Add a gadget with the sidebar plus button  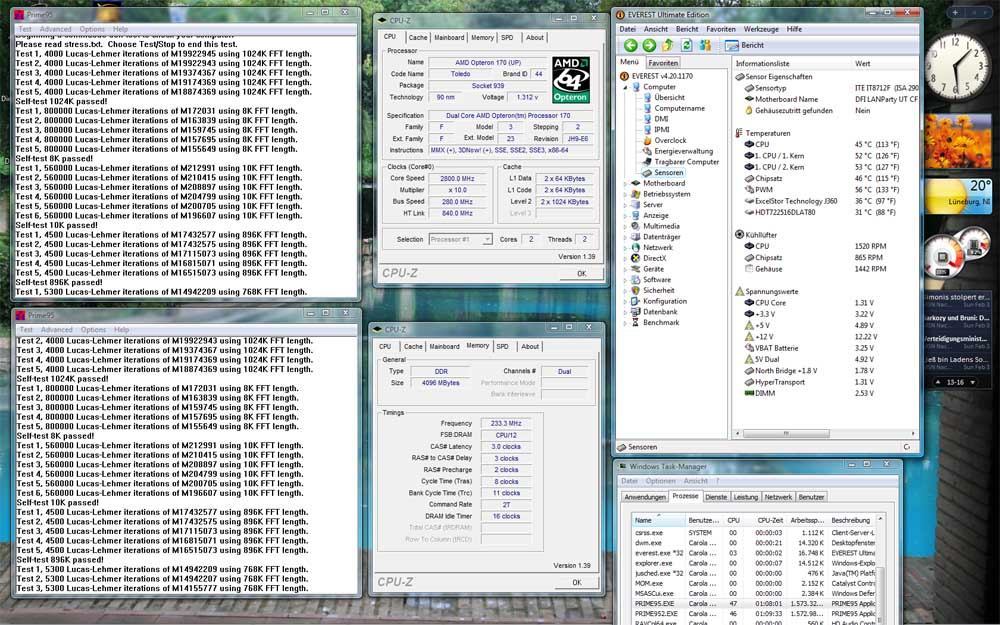pos(955,13)
